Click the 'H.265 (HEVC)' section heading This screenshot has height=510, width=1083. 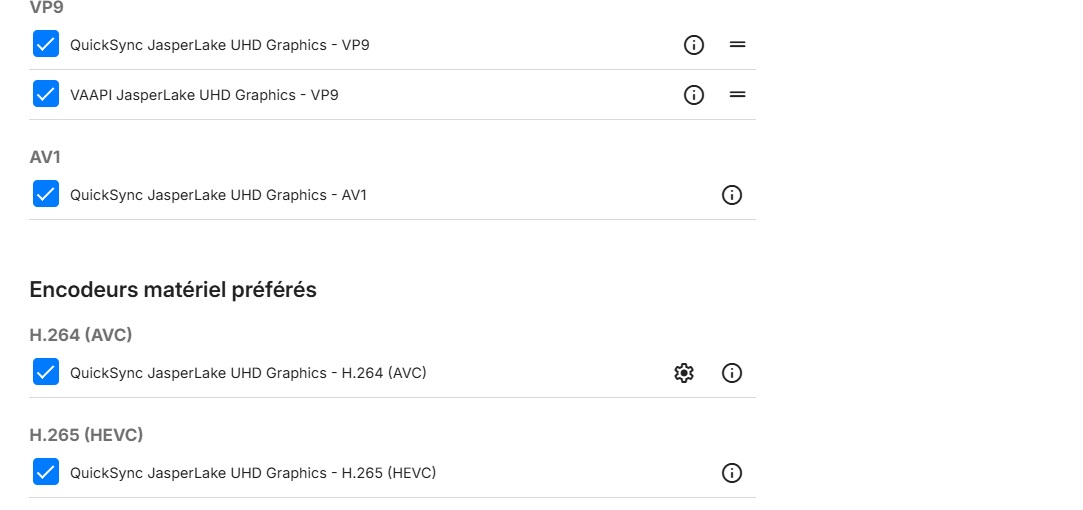[86, 435]
